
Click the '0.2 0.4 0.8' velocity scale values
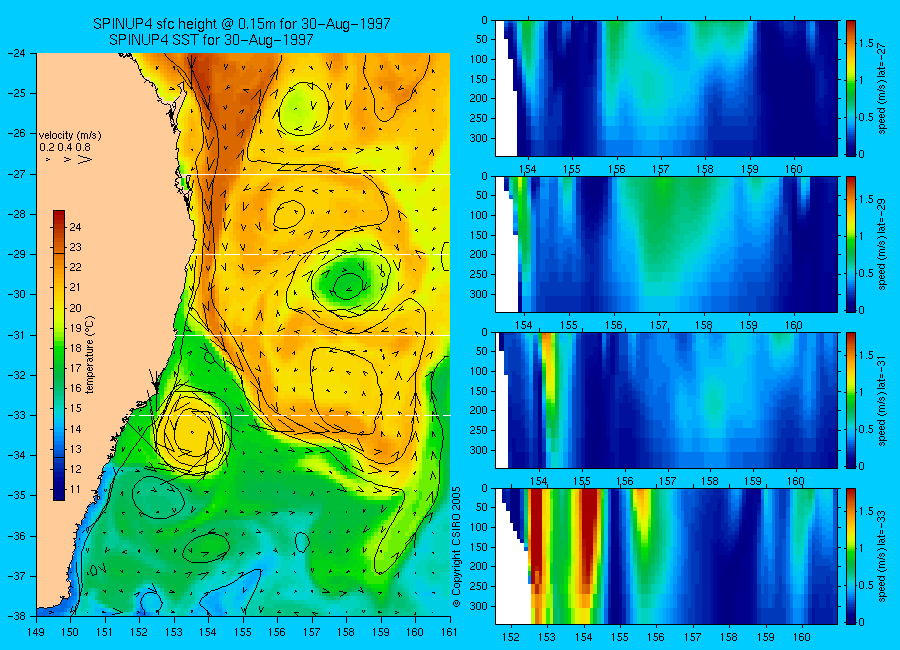click(65, 148)
